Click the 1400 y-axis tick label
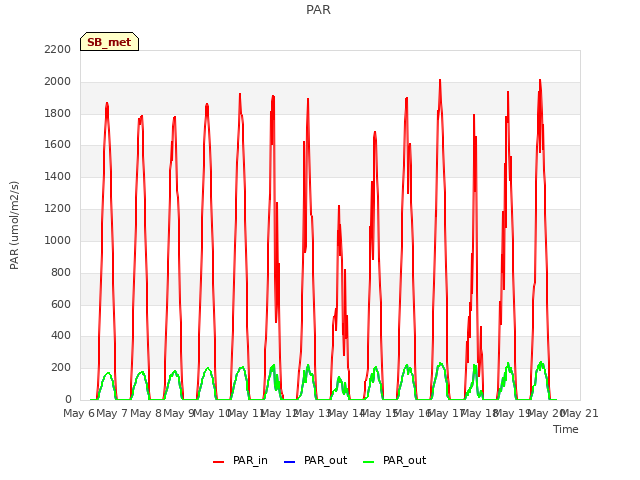640x480 pixels. click(x=58, y=176)
